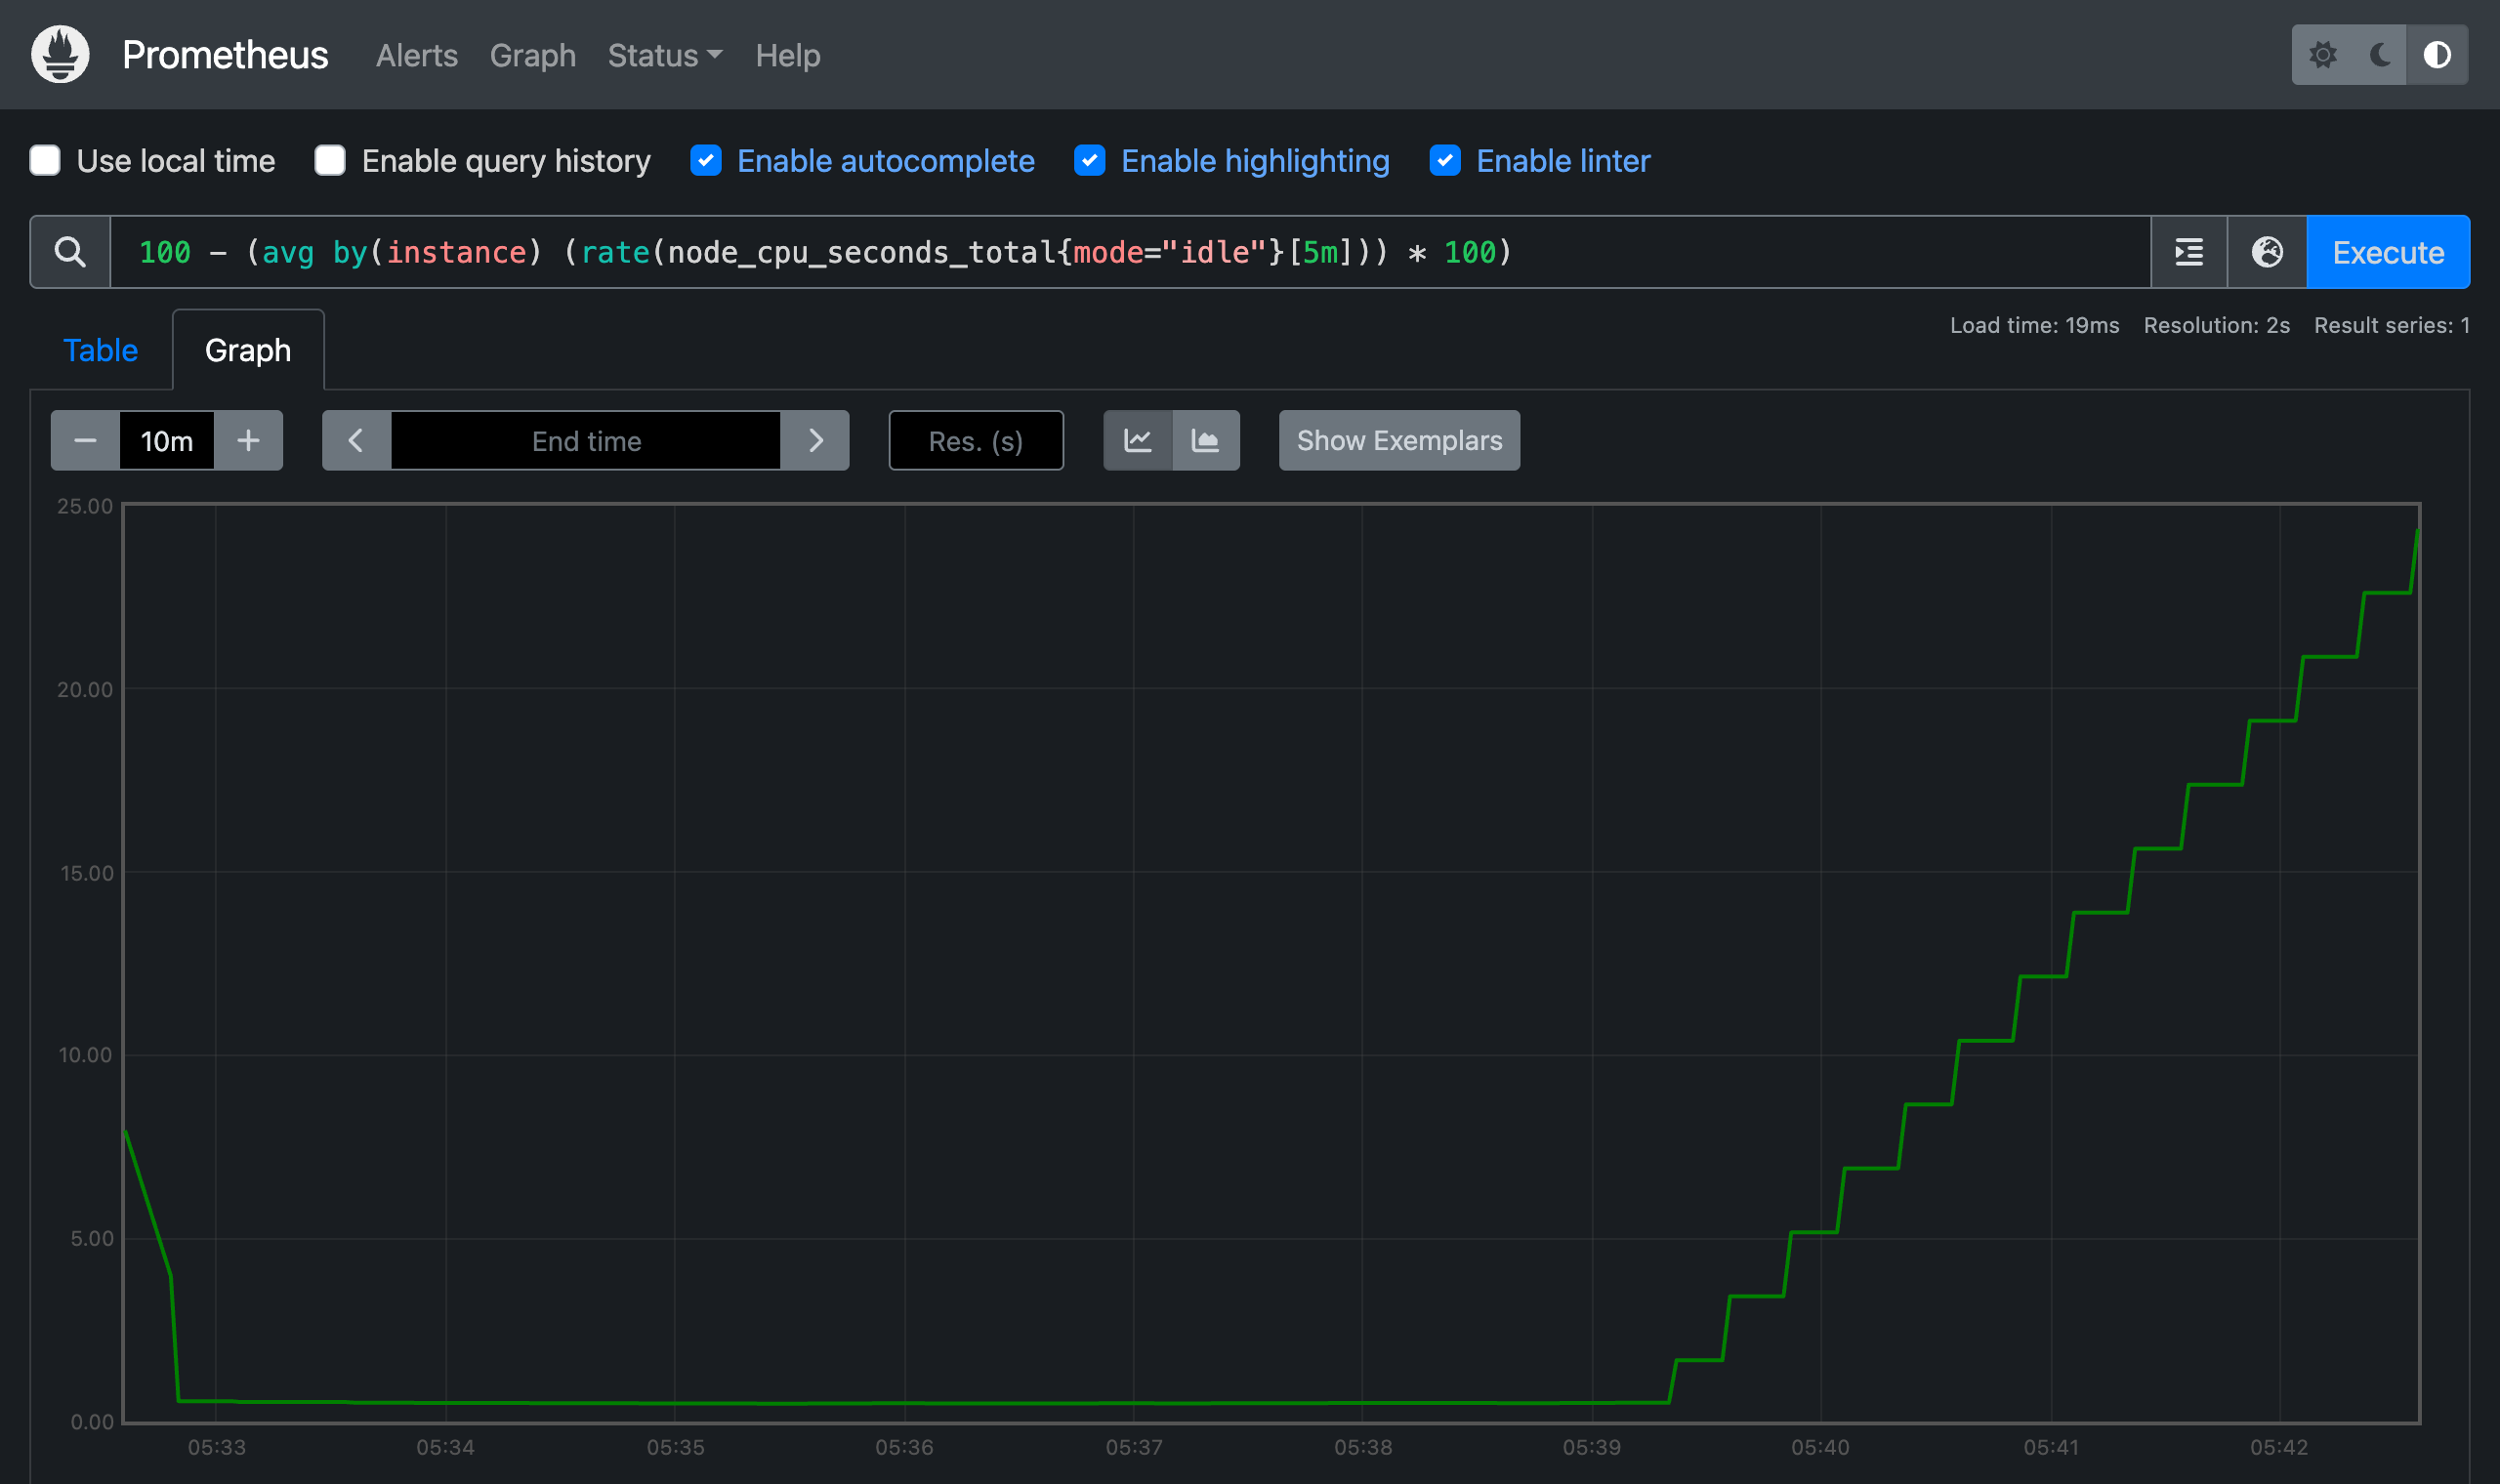Focus the Res. (s) resolution field
2500x1484 pixels.
coord(976,440)
